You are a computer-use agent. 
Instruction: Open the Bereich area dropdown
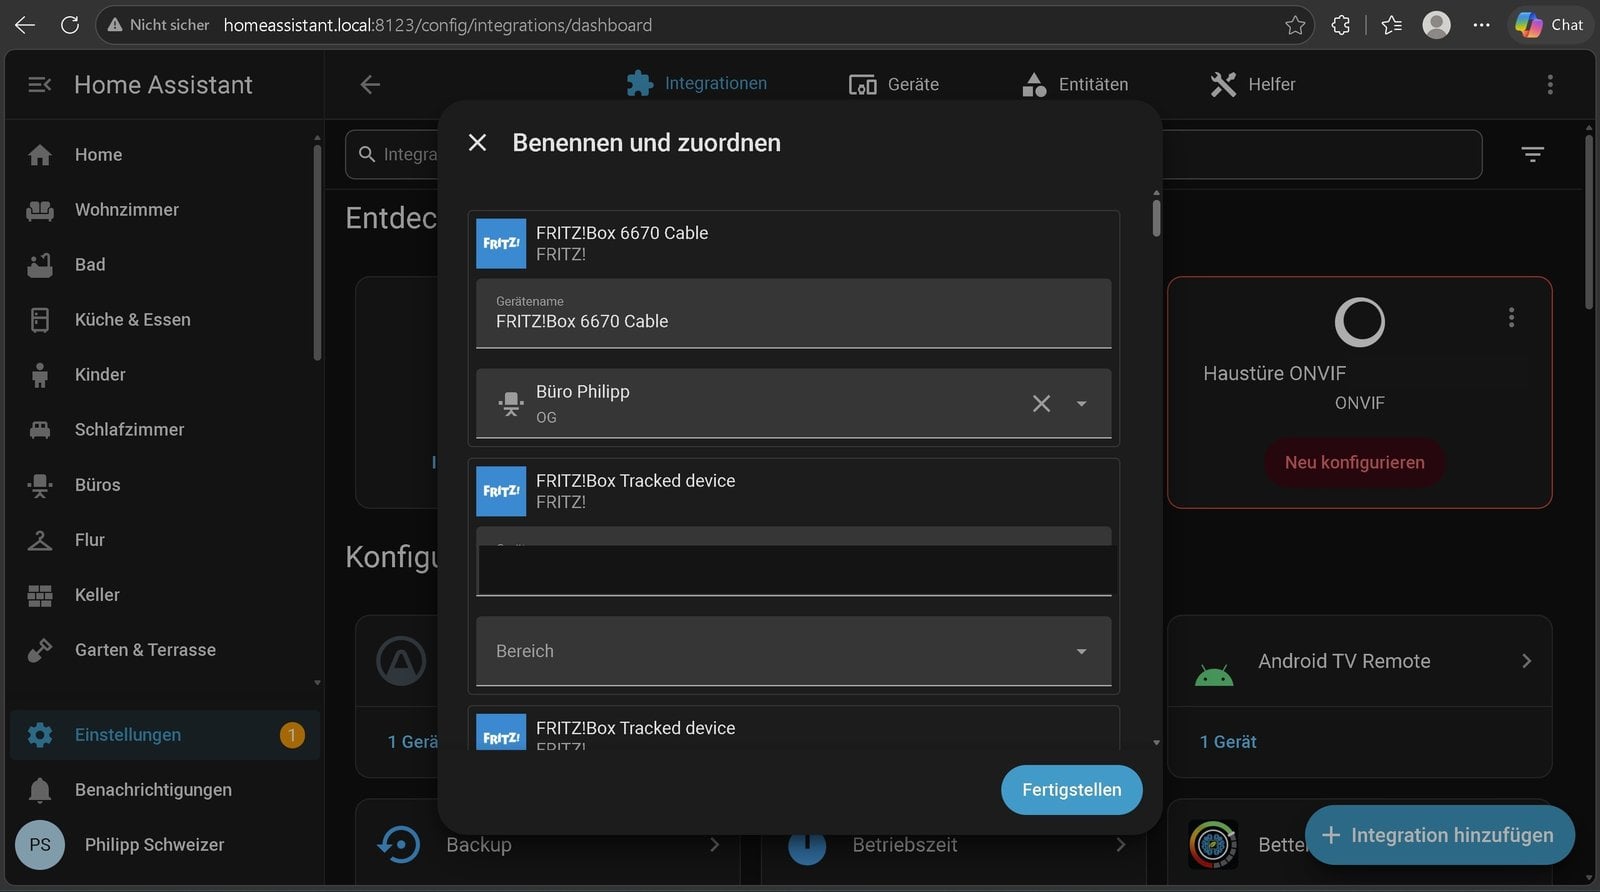pyautogui.click(x=793, y=651)
